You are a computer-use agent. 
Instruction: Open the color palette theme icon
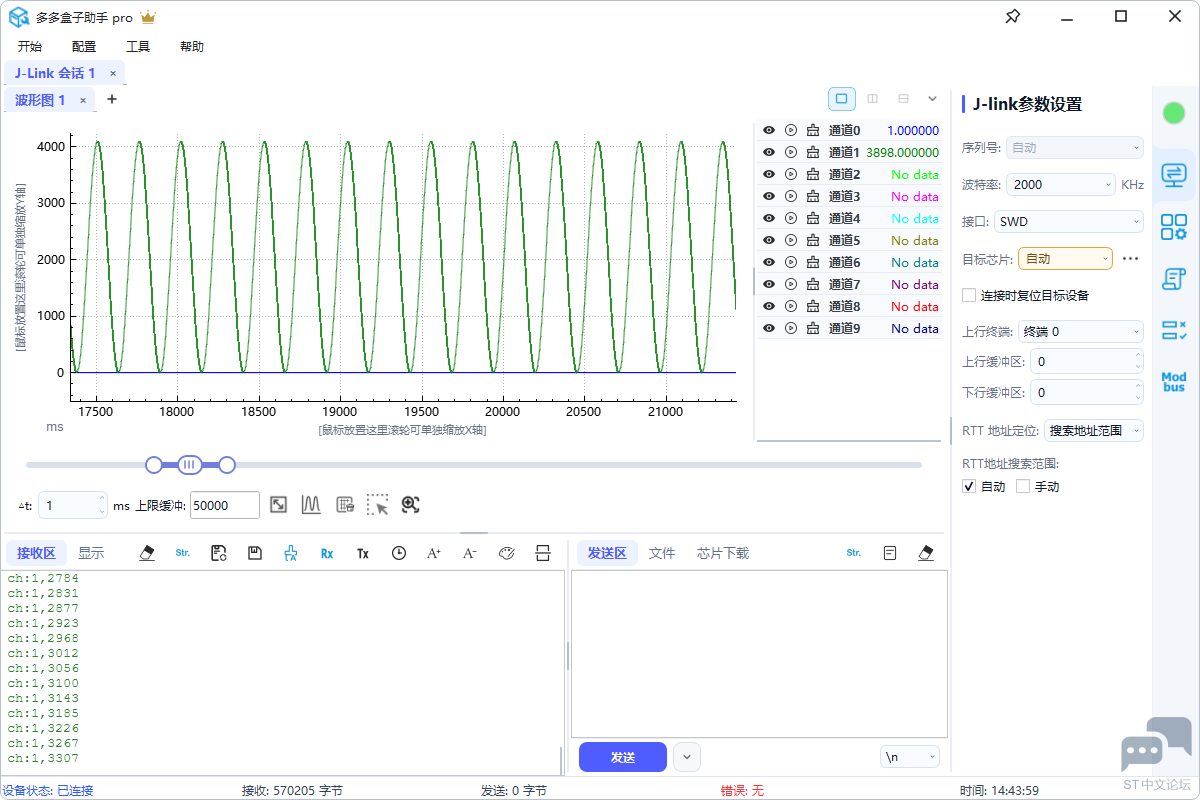click(506, 553)
